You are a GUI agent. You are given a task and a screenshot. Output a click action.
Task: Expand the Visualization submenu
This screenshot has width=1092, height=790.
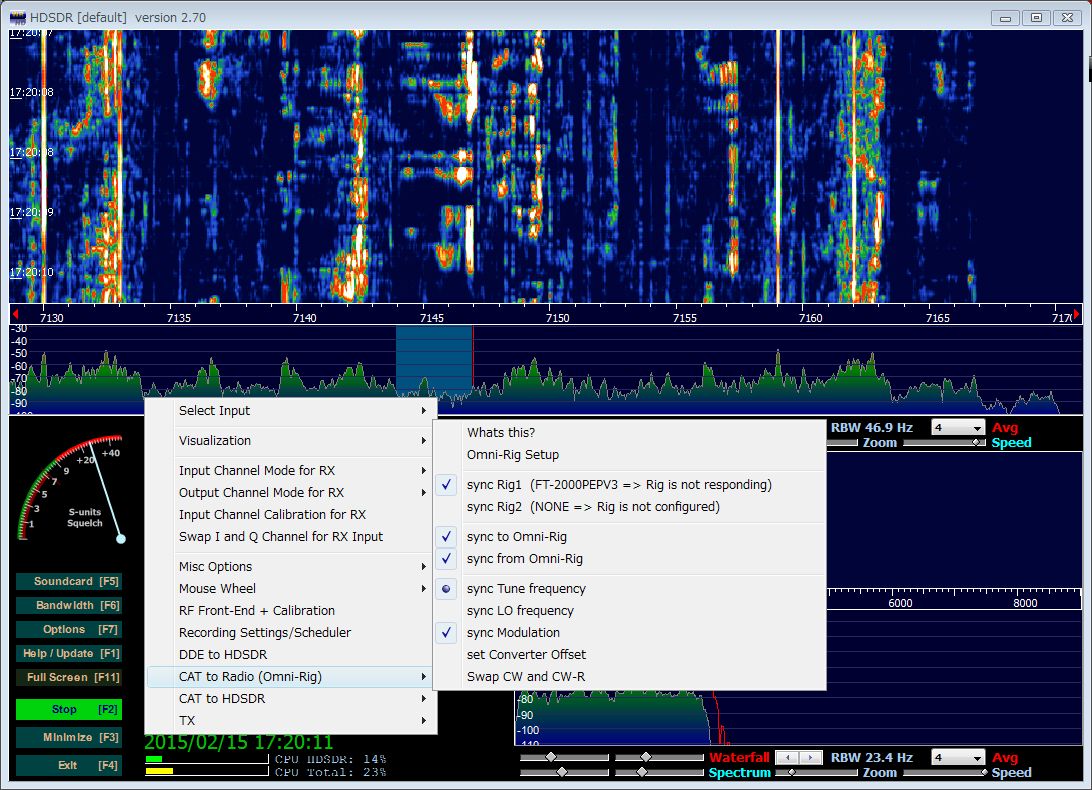coord(290,440)
